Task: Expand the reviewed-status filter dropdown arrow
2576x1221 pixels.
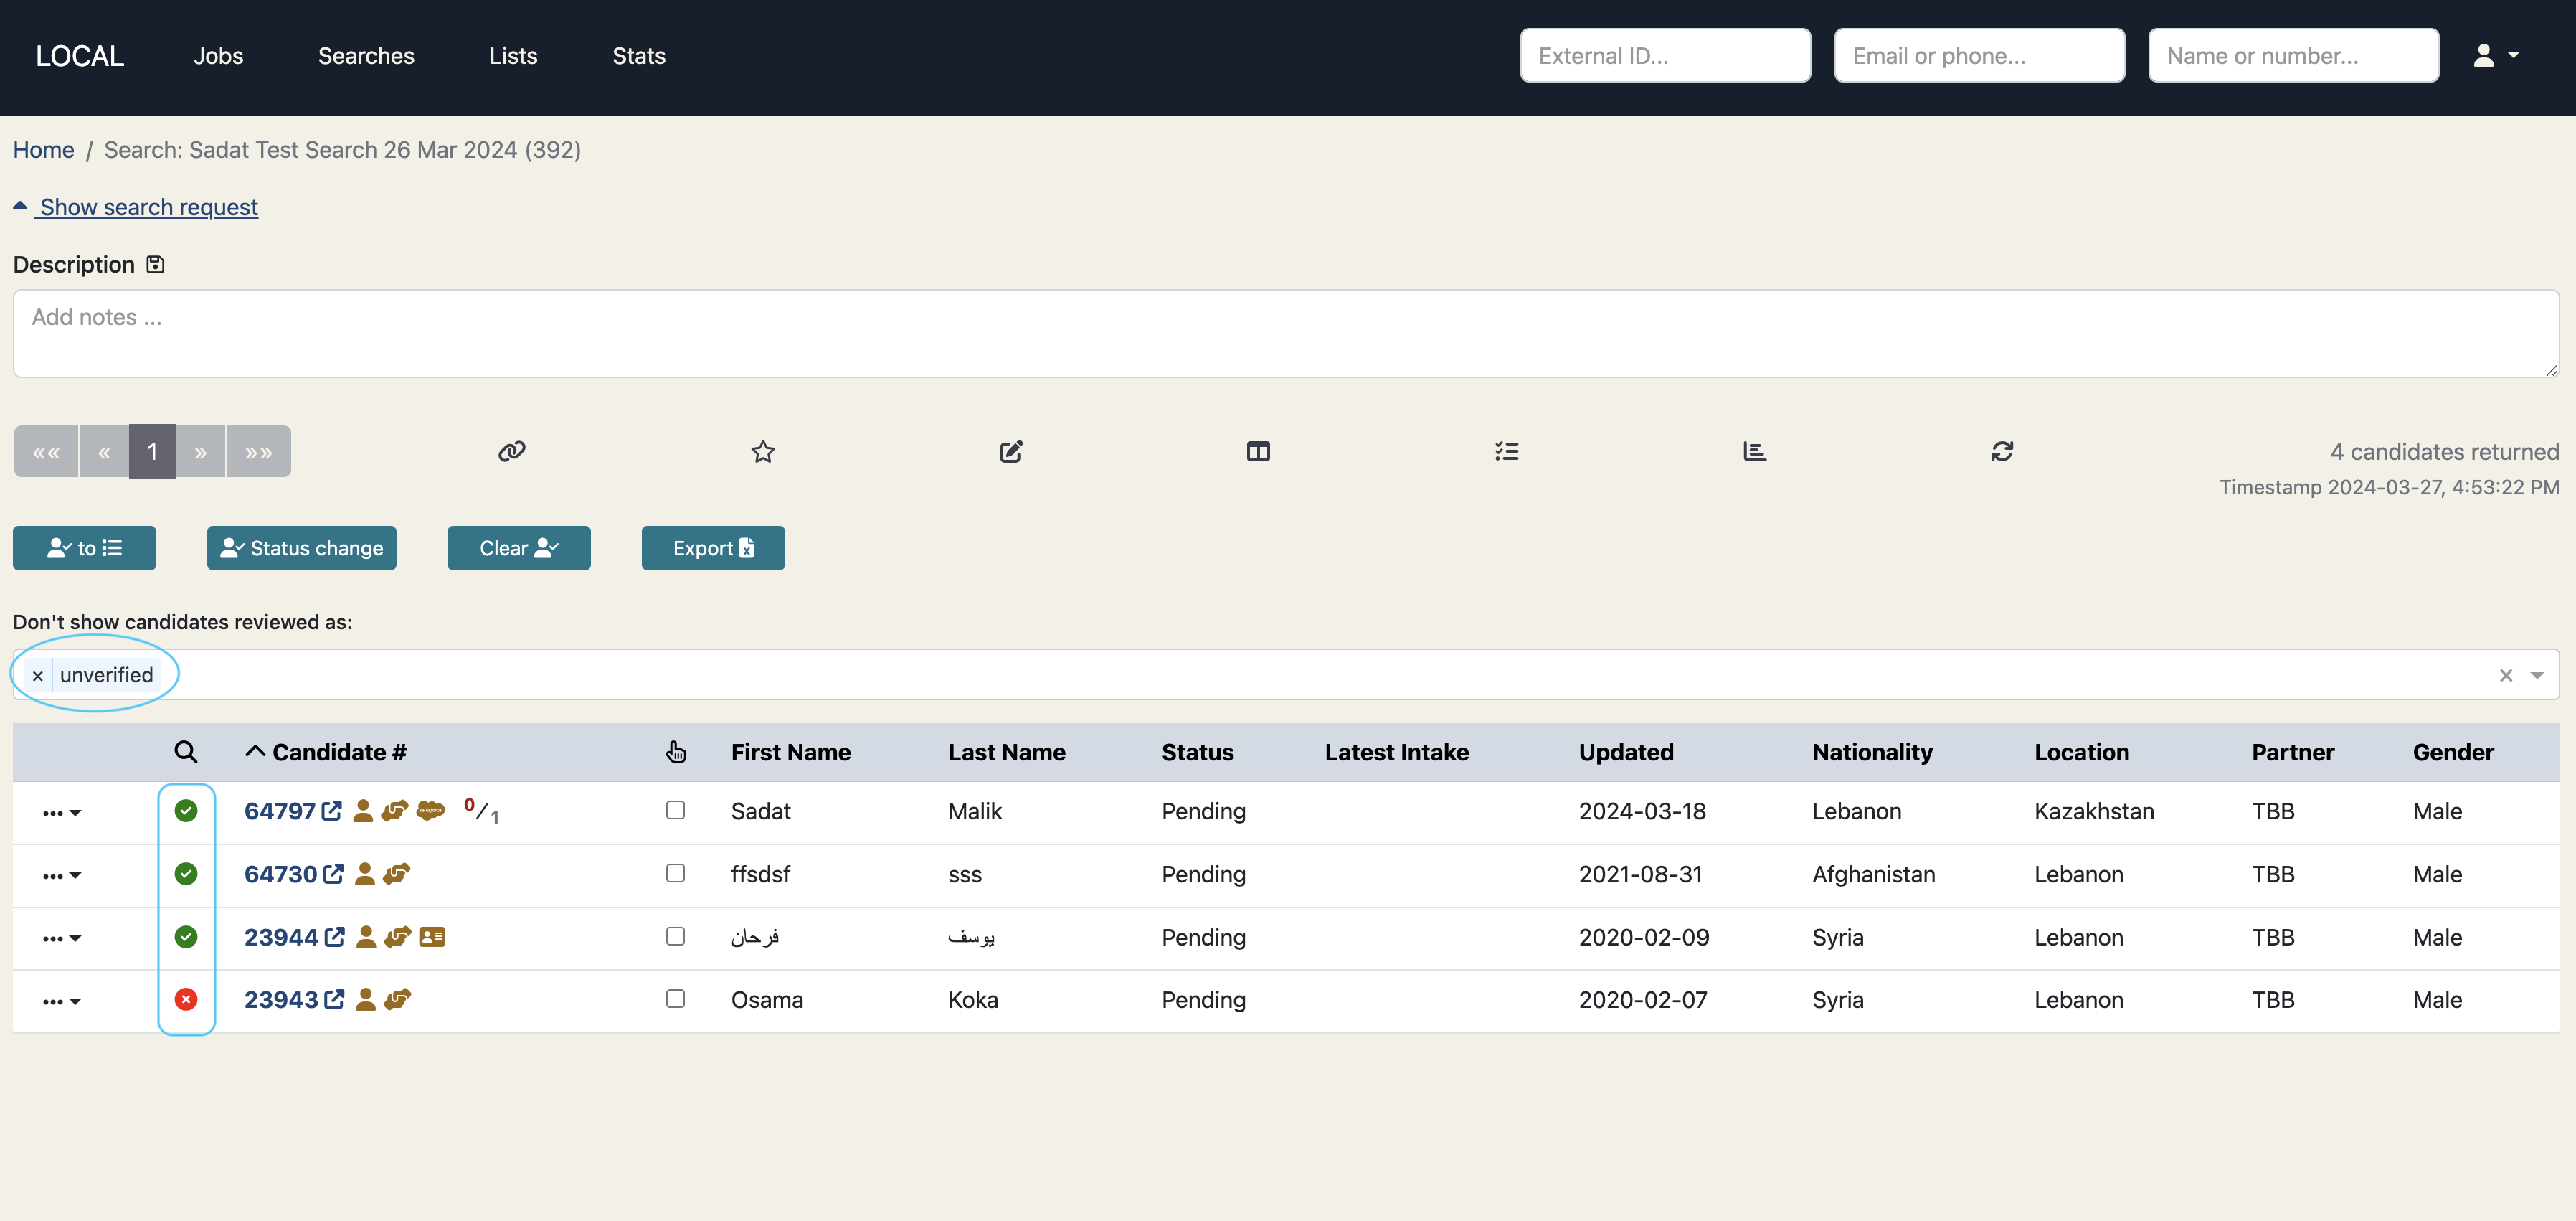Action: (x=2537, y=675)
